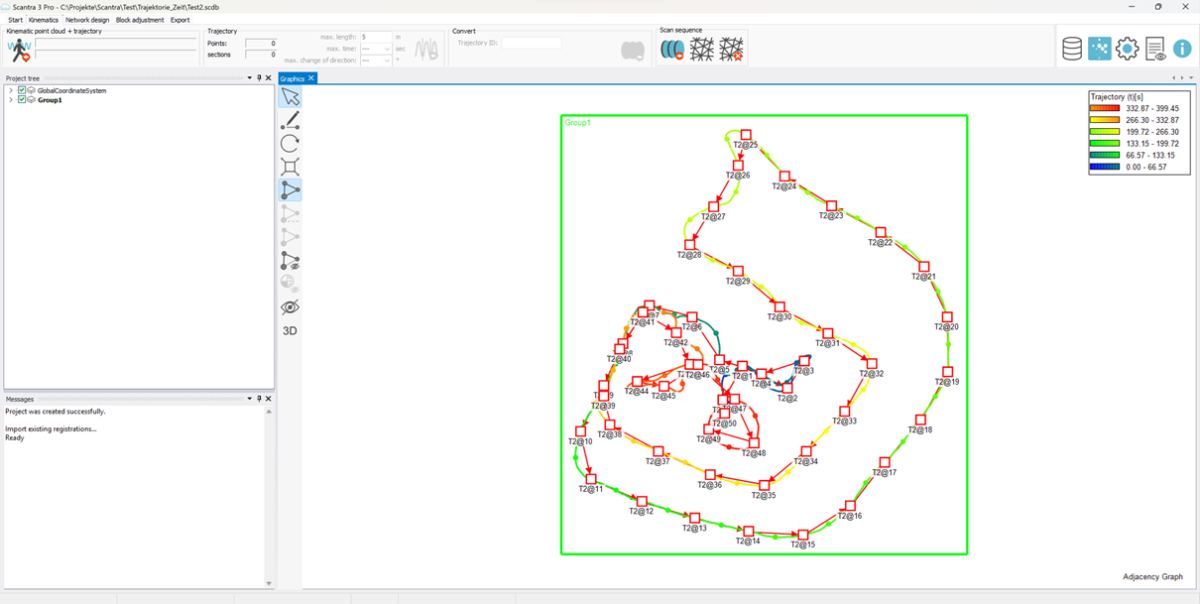The height and width of the screenshot is (604, 1200).
Task: Click the import kinematic point cloud icon
Action: click(x=19, y=52)
